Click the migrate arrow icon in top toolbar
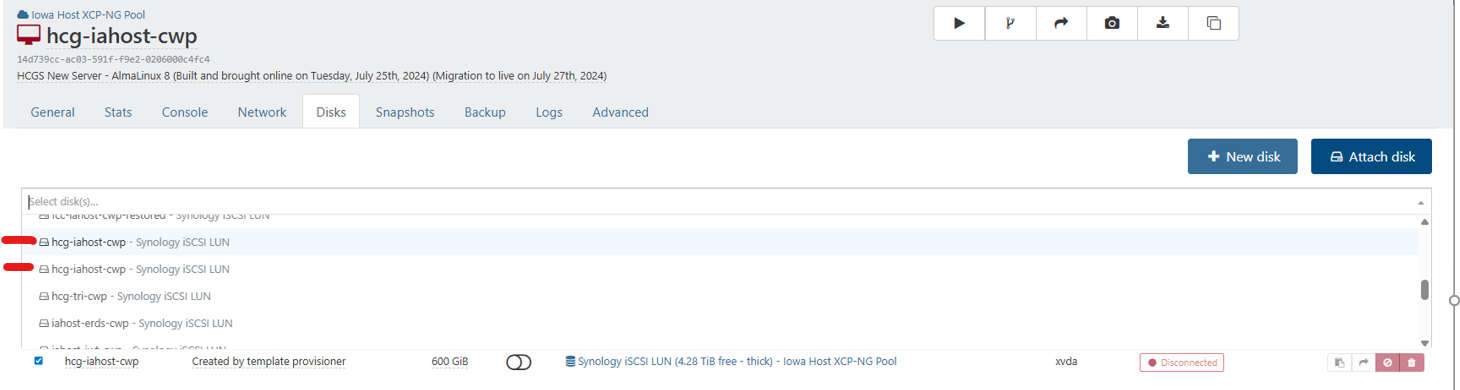1460x390 pixels. pyautogui.click(x=1061, y=23)
